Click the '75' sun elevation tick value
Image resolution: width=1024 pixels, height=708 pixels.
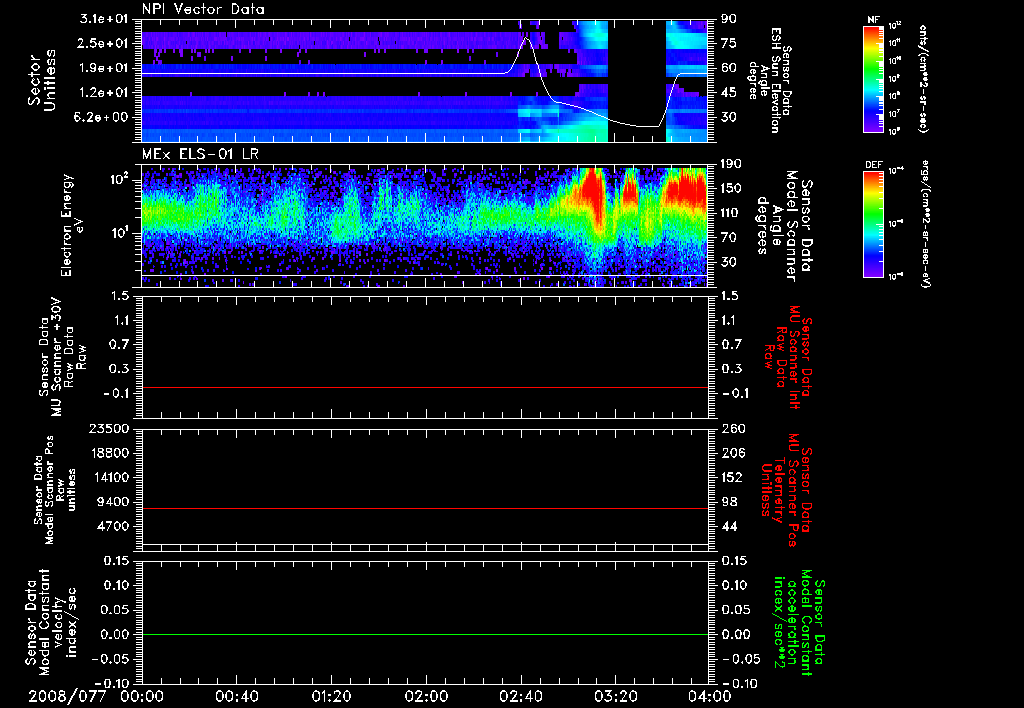coord(729,43)
